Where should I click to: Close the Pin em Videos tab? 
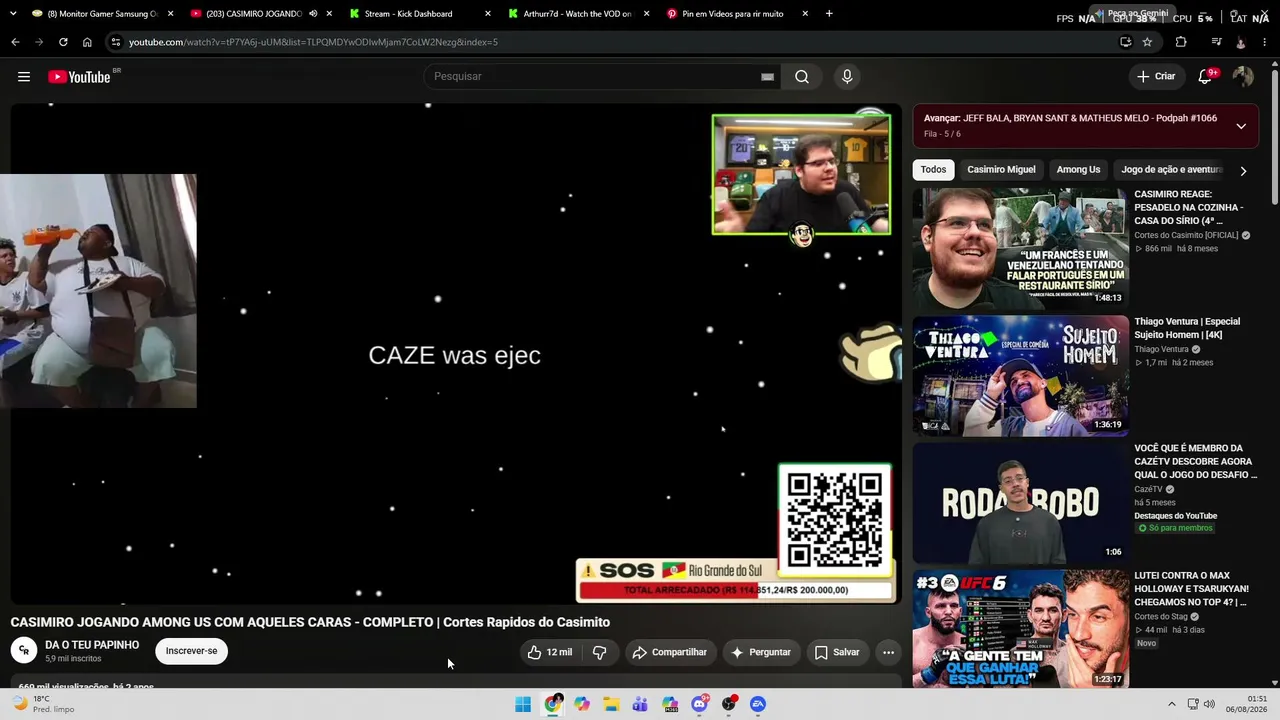point(805,14)
